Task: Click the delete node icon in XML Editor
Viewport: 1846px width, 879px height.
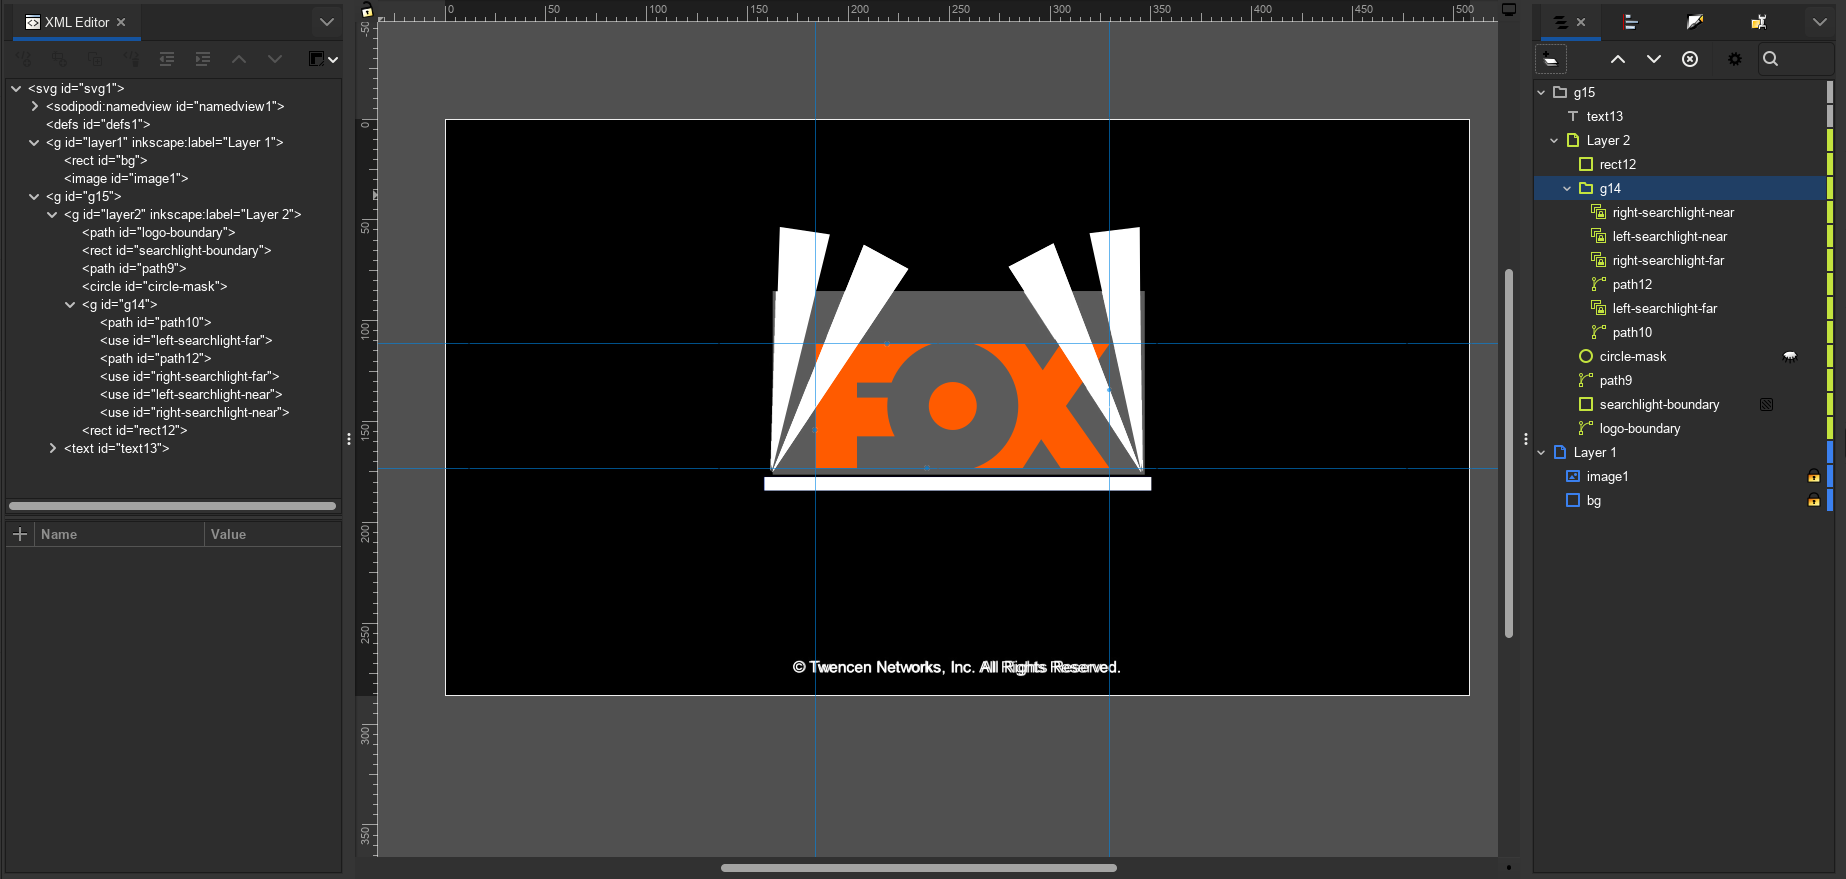Action: 131,59
